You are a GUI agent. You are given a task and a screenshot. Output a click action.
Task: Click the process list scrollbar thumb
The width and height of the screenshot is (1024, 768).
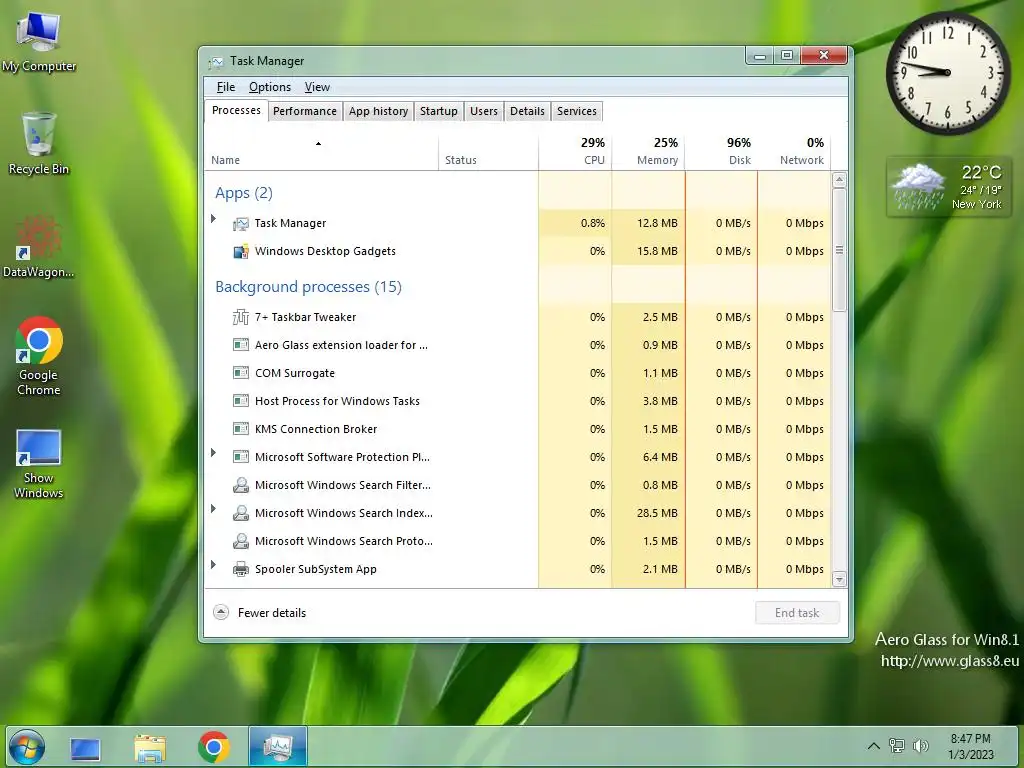click(840, 250)
